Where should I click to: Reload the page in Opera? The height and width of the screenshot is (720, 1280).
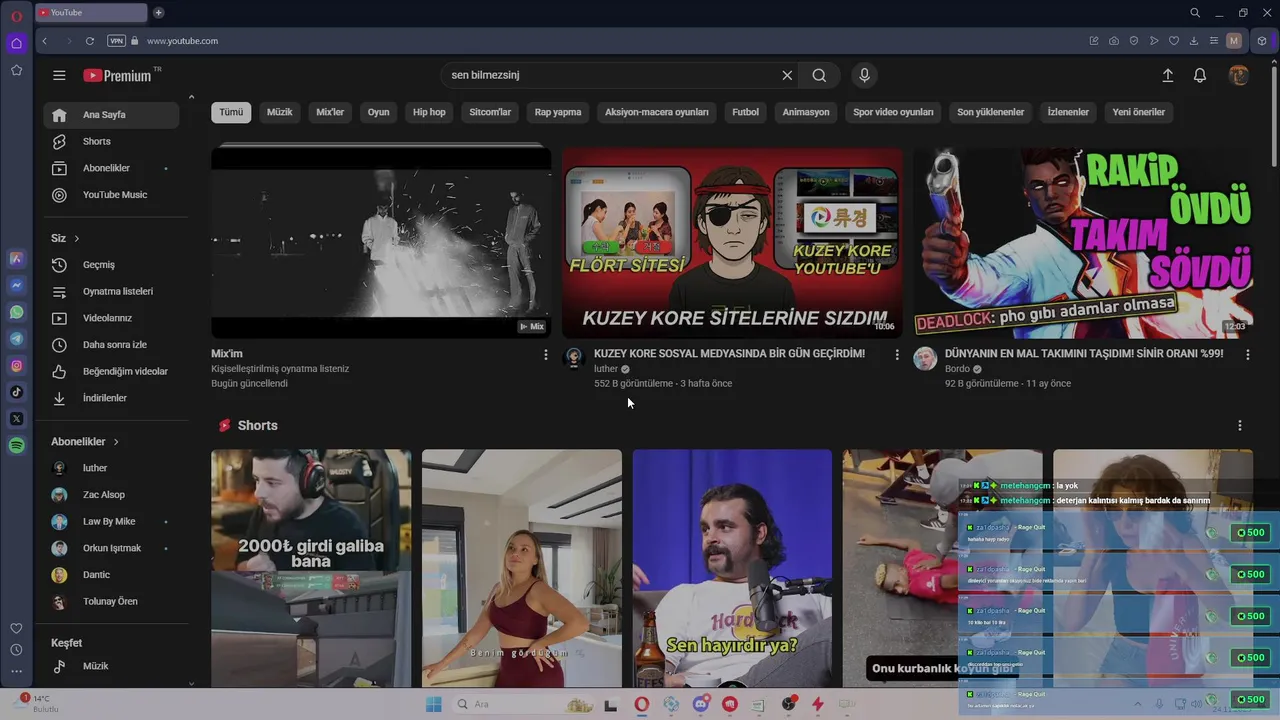(90, 41)
